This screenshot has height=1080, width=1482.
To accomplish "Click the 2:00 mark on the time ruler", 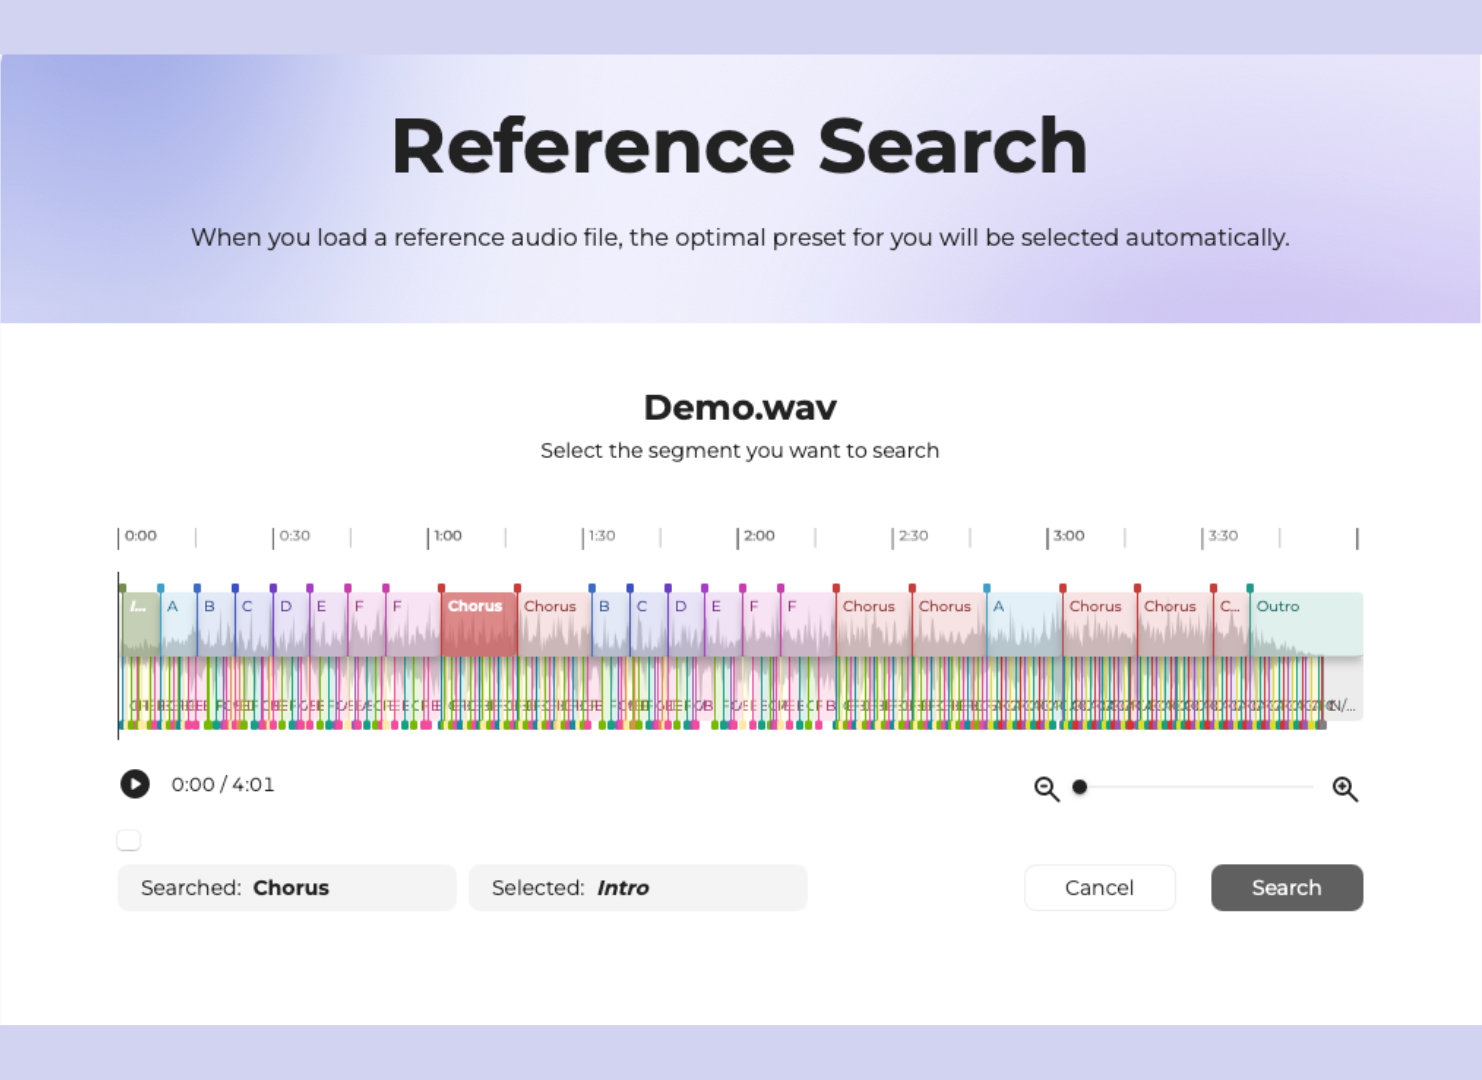I will coord(758,536).
